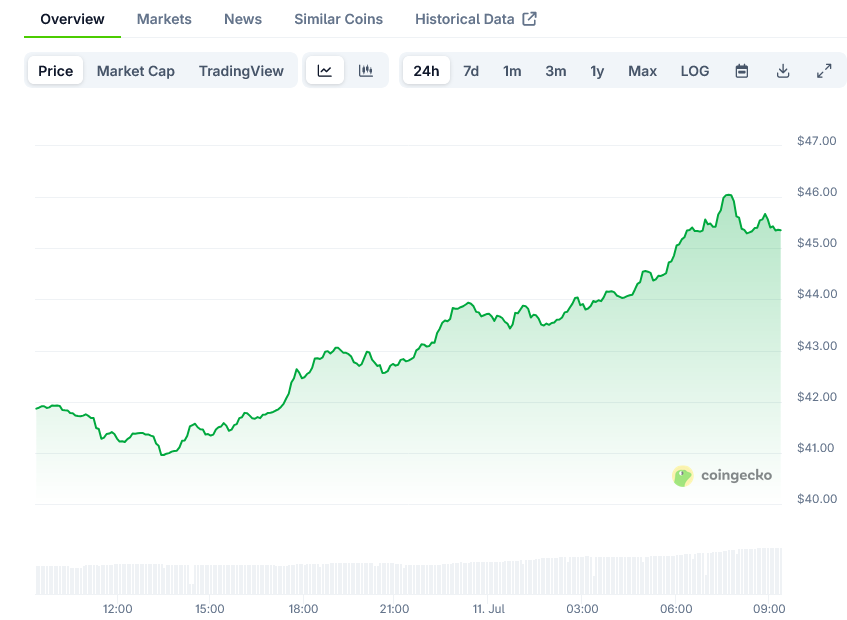Switch to line chart view
The image size is (847, 620).
tap(325, 71)
